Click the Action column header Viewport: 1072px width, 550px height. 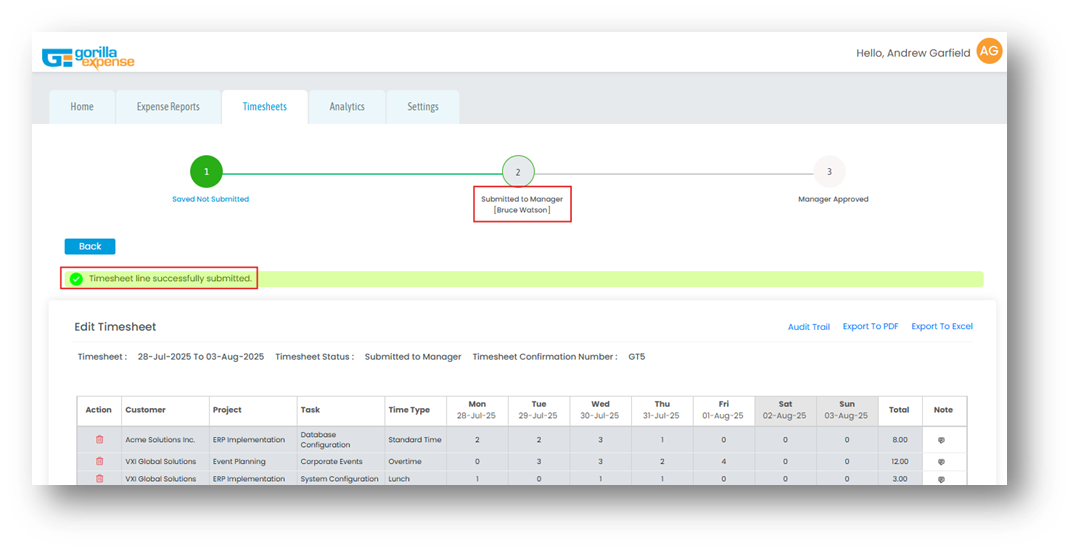click(x=98, y=410)
